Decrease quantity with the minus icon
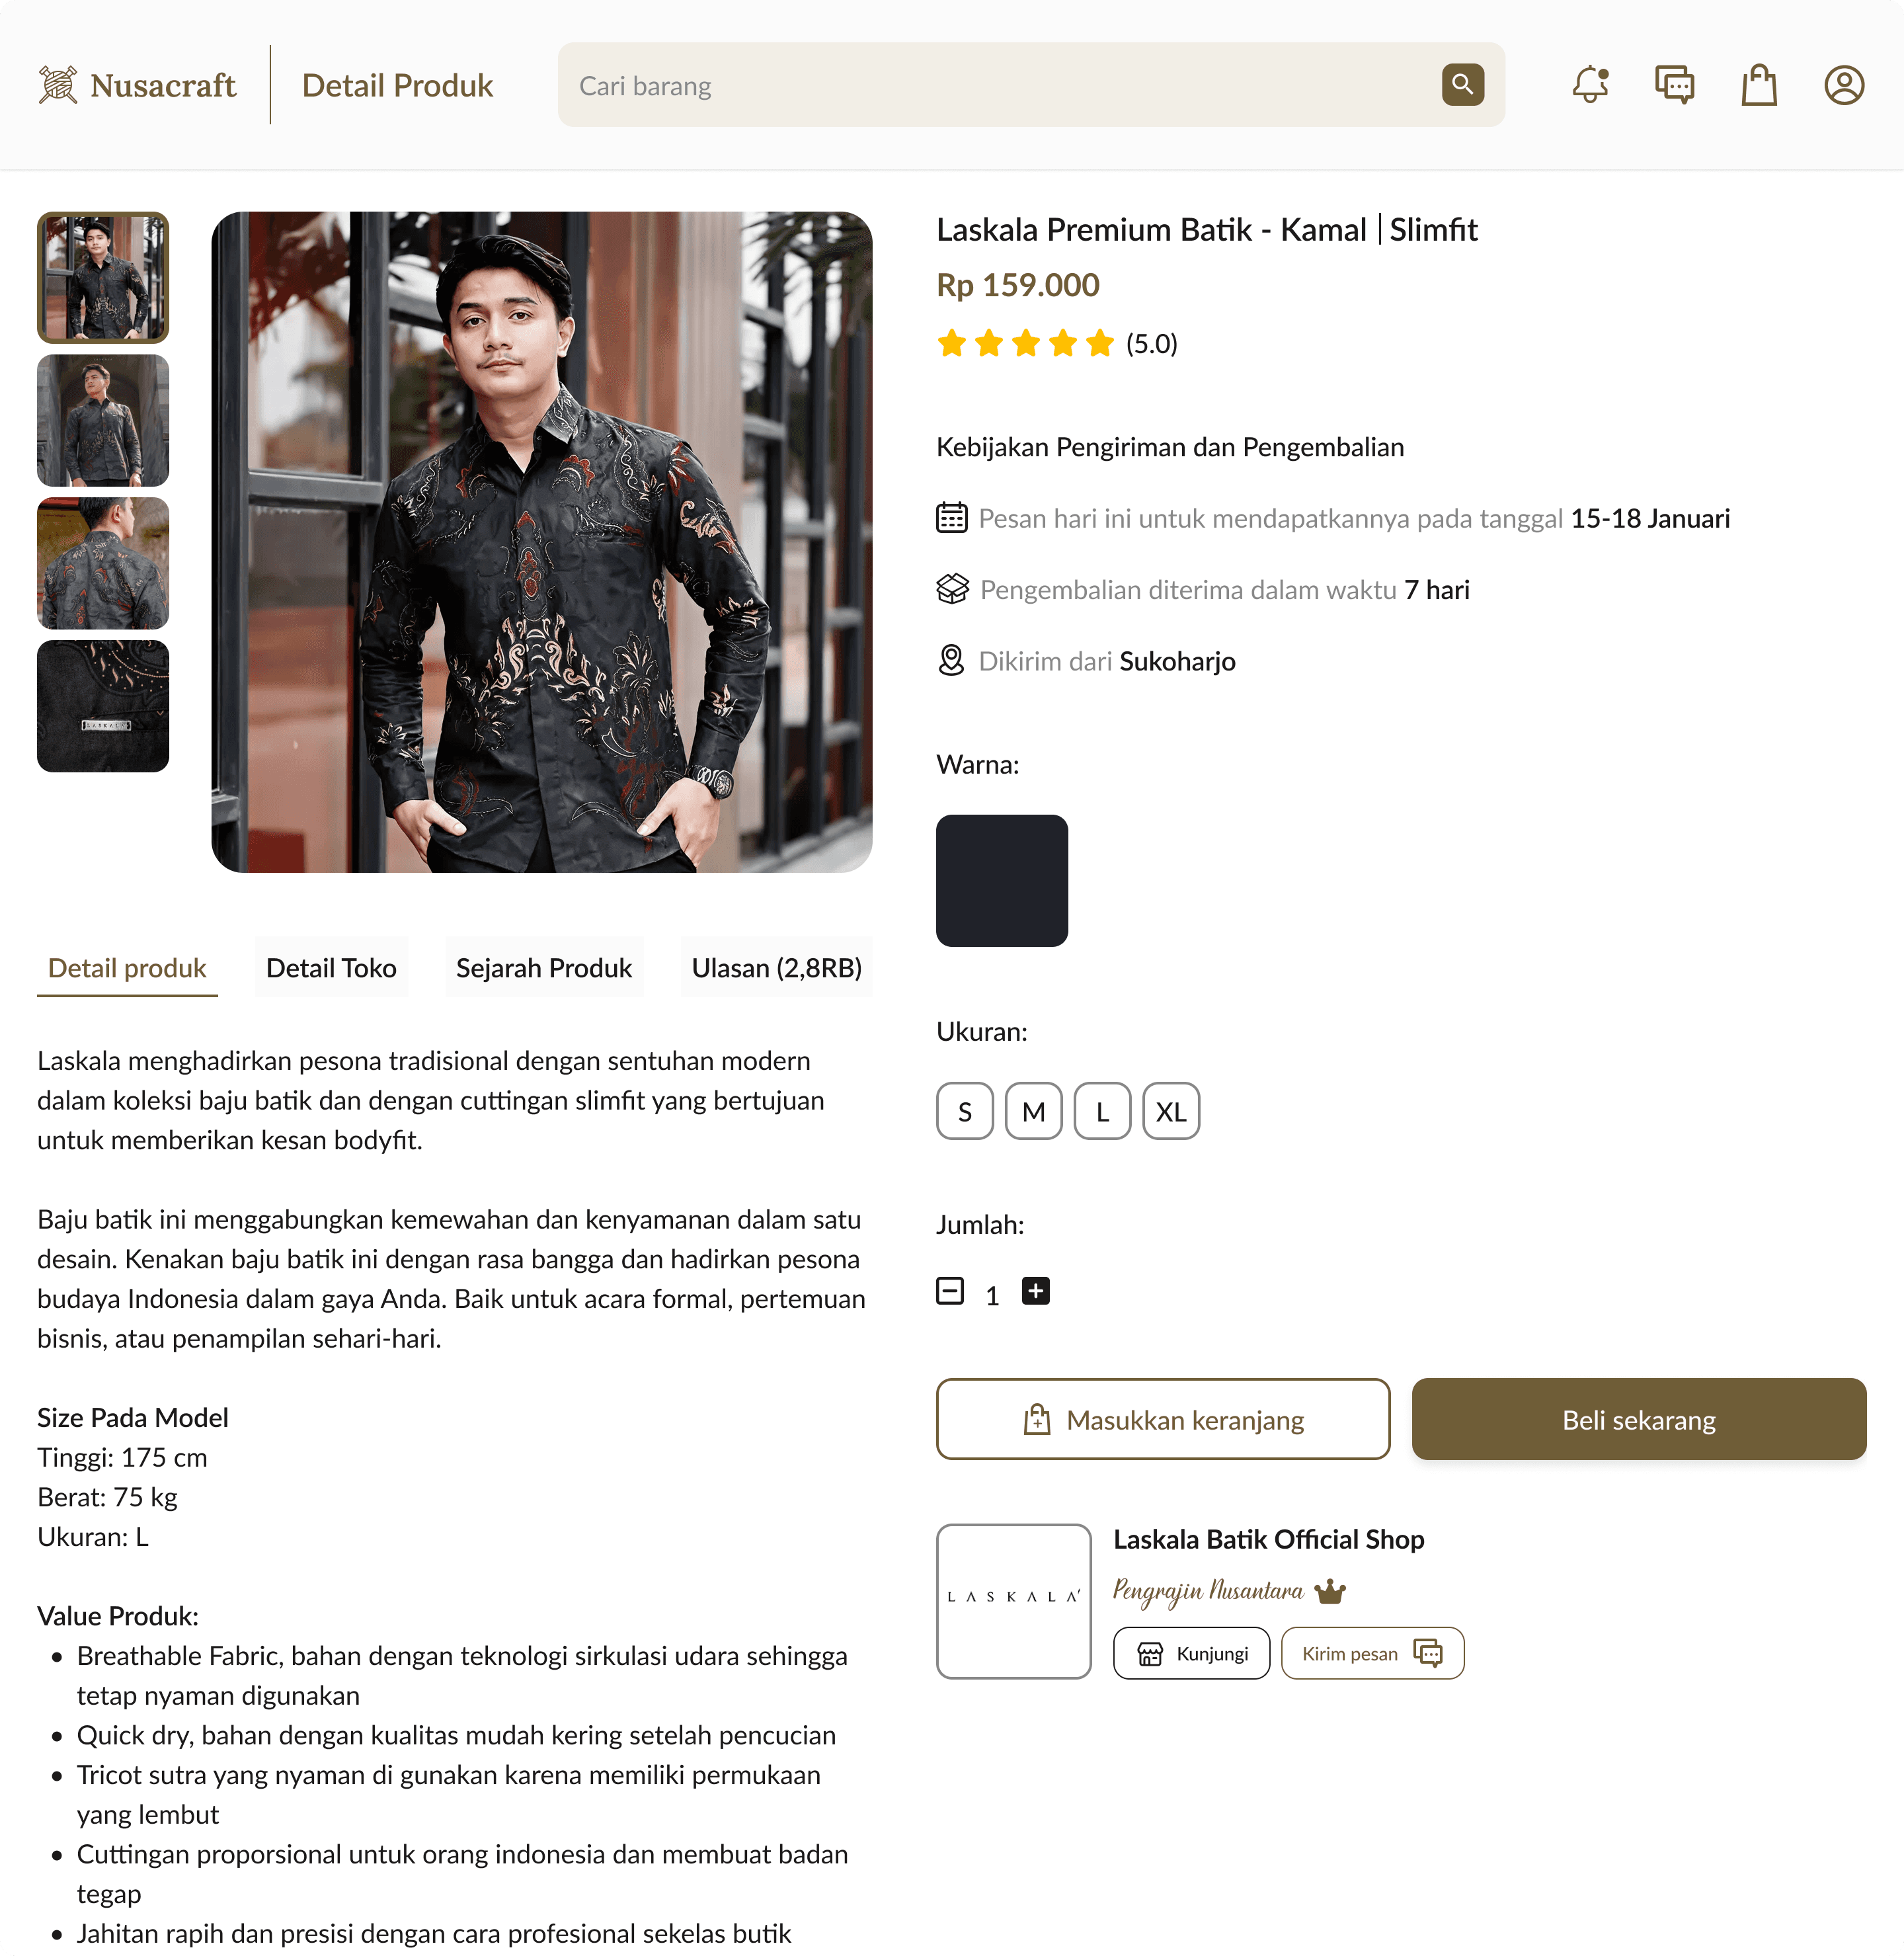Screen dimensions: 1904x1956 (x=950, y=1291)
